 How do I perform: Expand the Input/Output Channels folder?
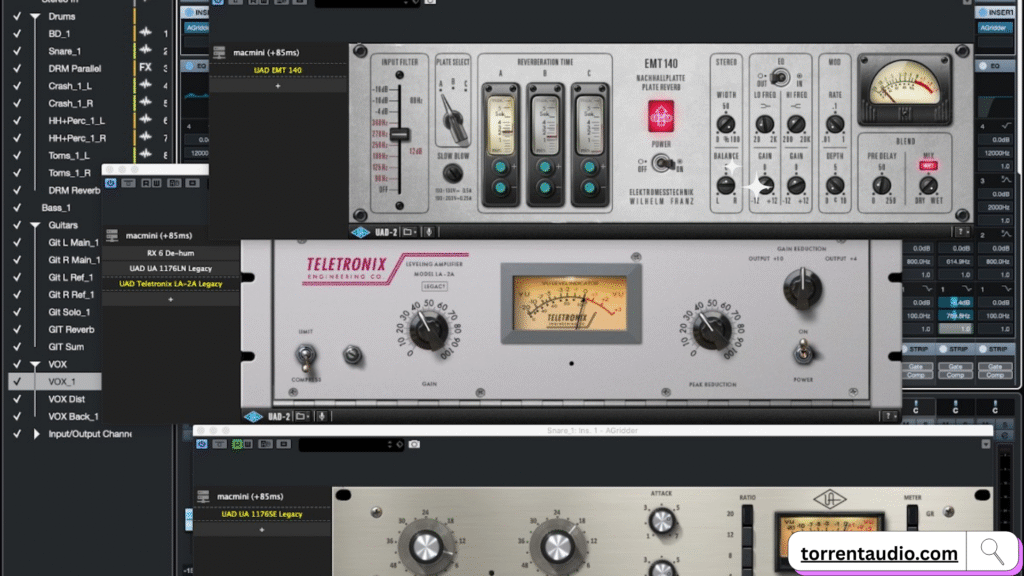coord(37,434)
